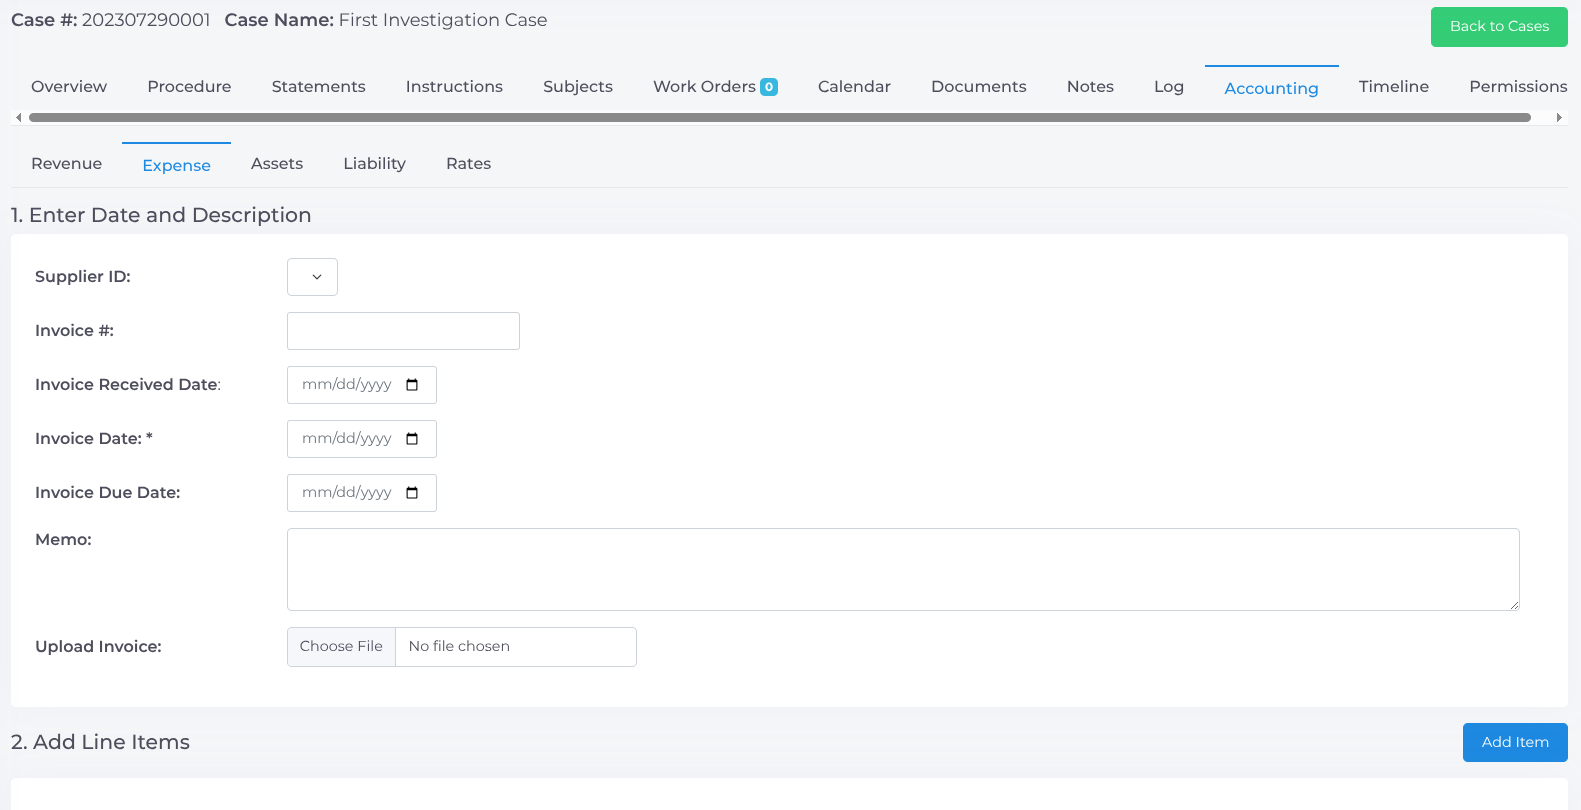Screen dimensions: 1581x810
Task: Go to the Notes tab
Action: click(x=1090, y=87)
